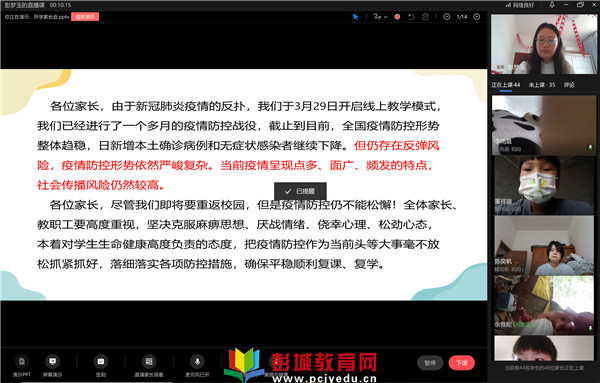Toggle the microphone 麦克风已开
The height and width of the screenshot is (383, 600).
coord(197,366)
